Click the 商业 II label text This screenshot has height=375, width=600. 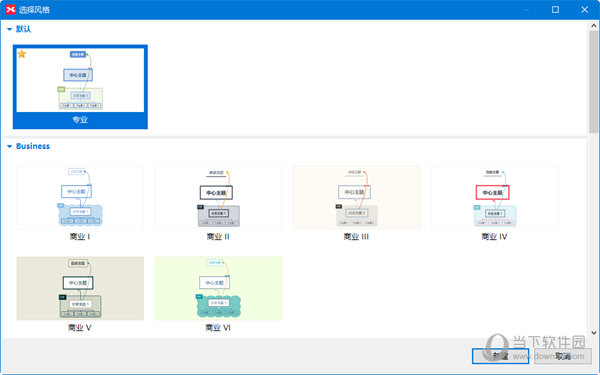coord(218,237)
